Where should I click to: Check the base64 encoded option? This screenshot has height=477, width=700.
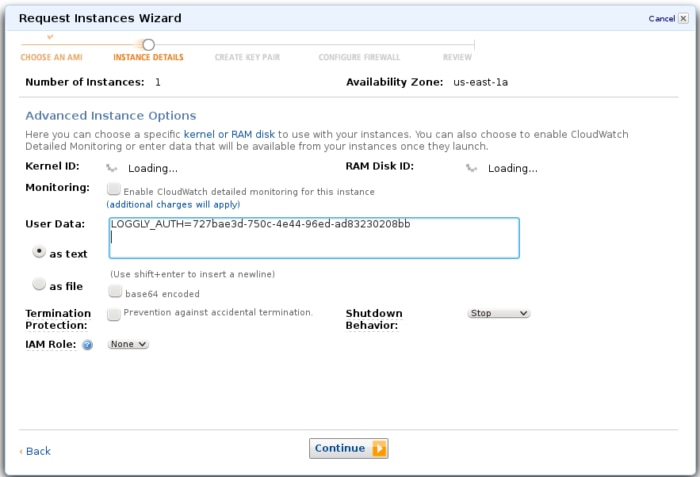click(114, 292)
